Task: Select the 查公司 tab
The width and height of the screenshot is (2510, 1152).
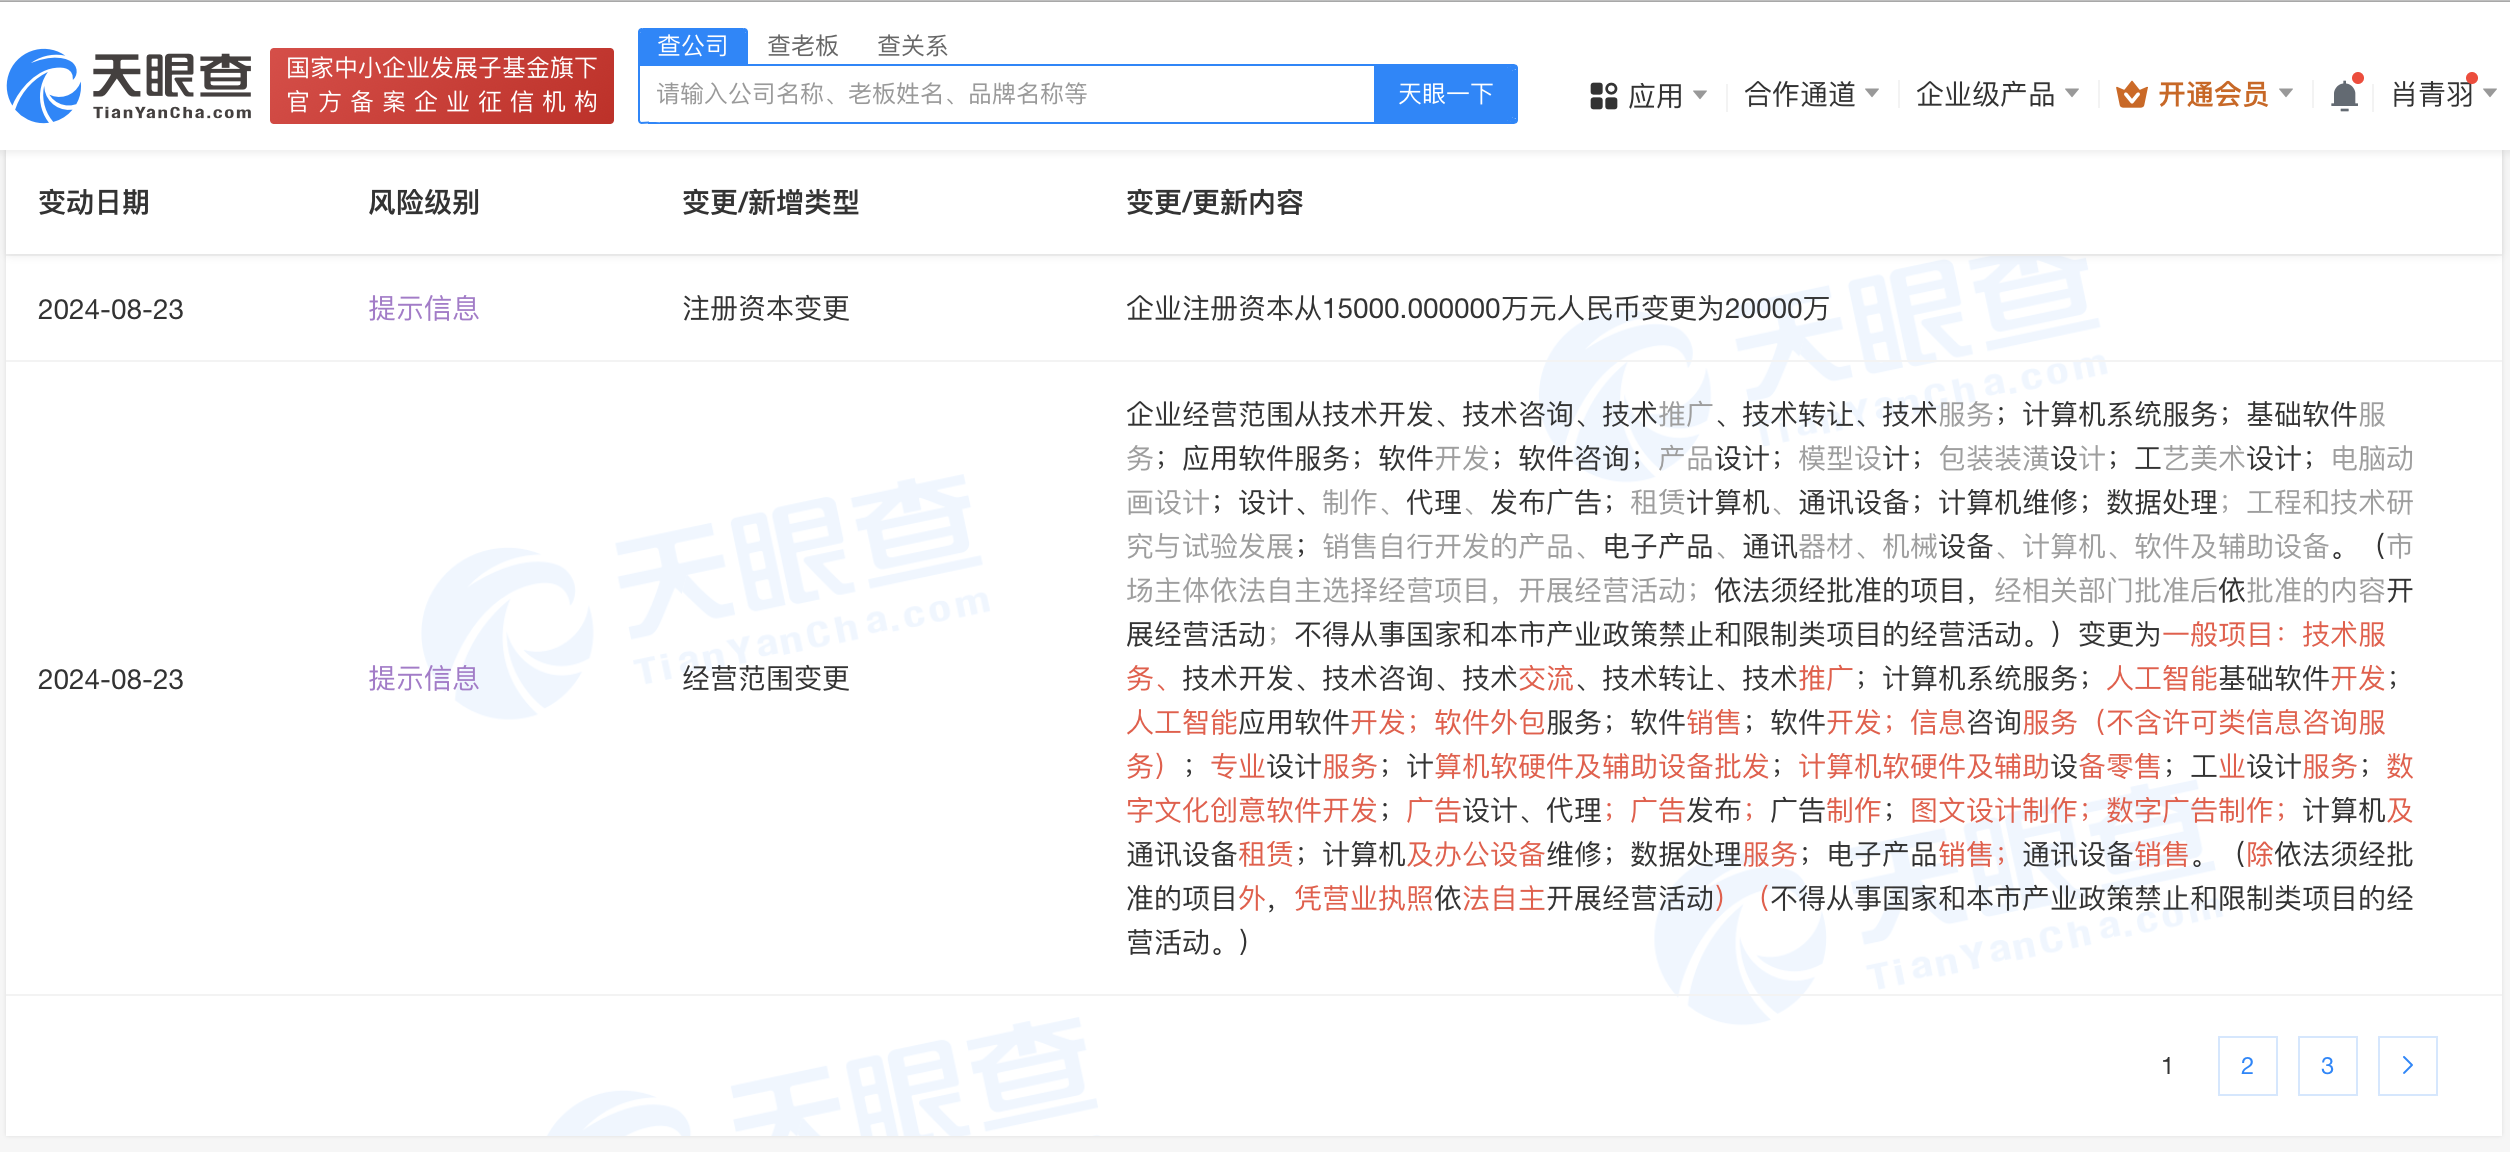Action: [692, 46]
